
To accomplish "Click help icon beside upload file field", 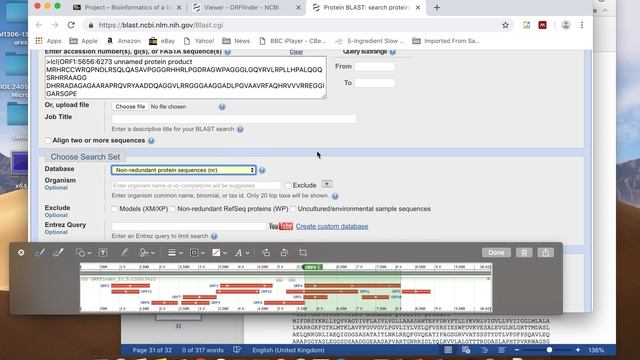I will click(x=222, y=107).
